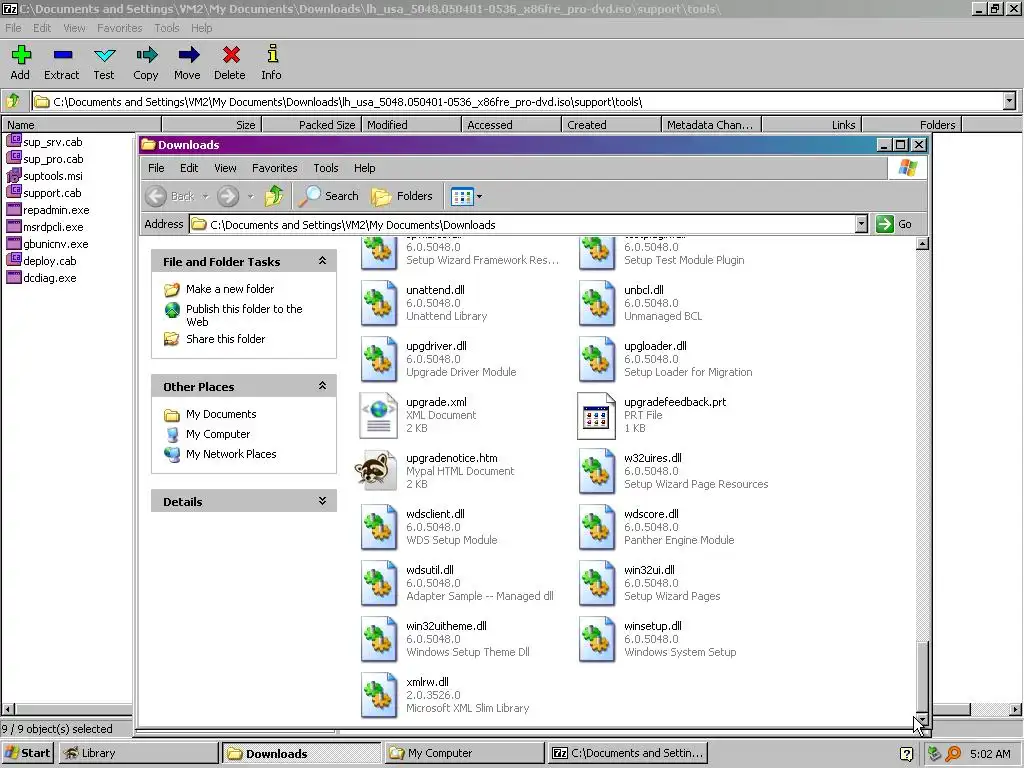Screen dimensions: 1024x768
Task: Open My Computer from Other Places
Action: coord(217,434)
